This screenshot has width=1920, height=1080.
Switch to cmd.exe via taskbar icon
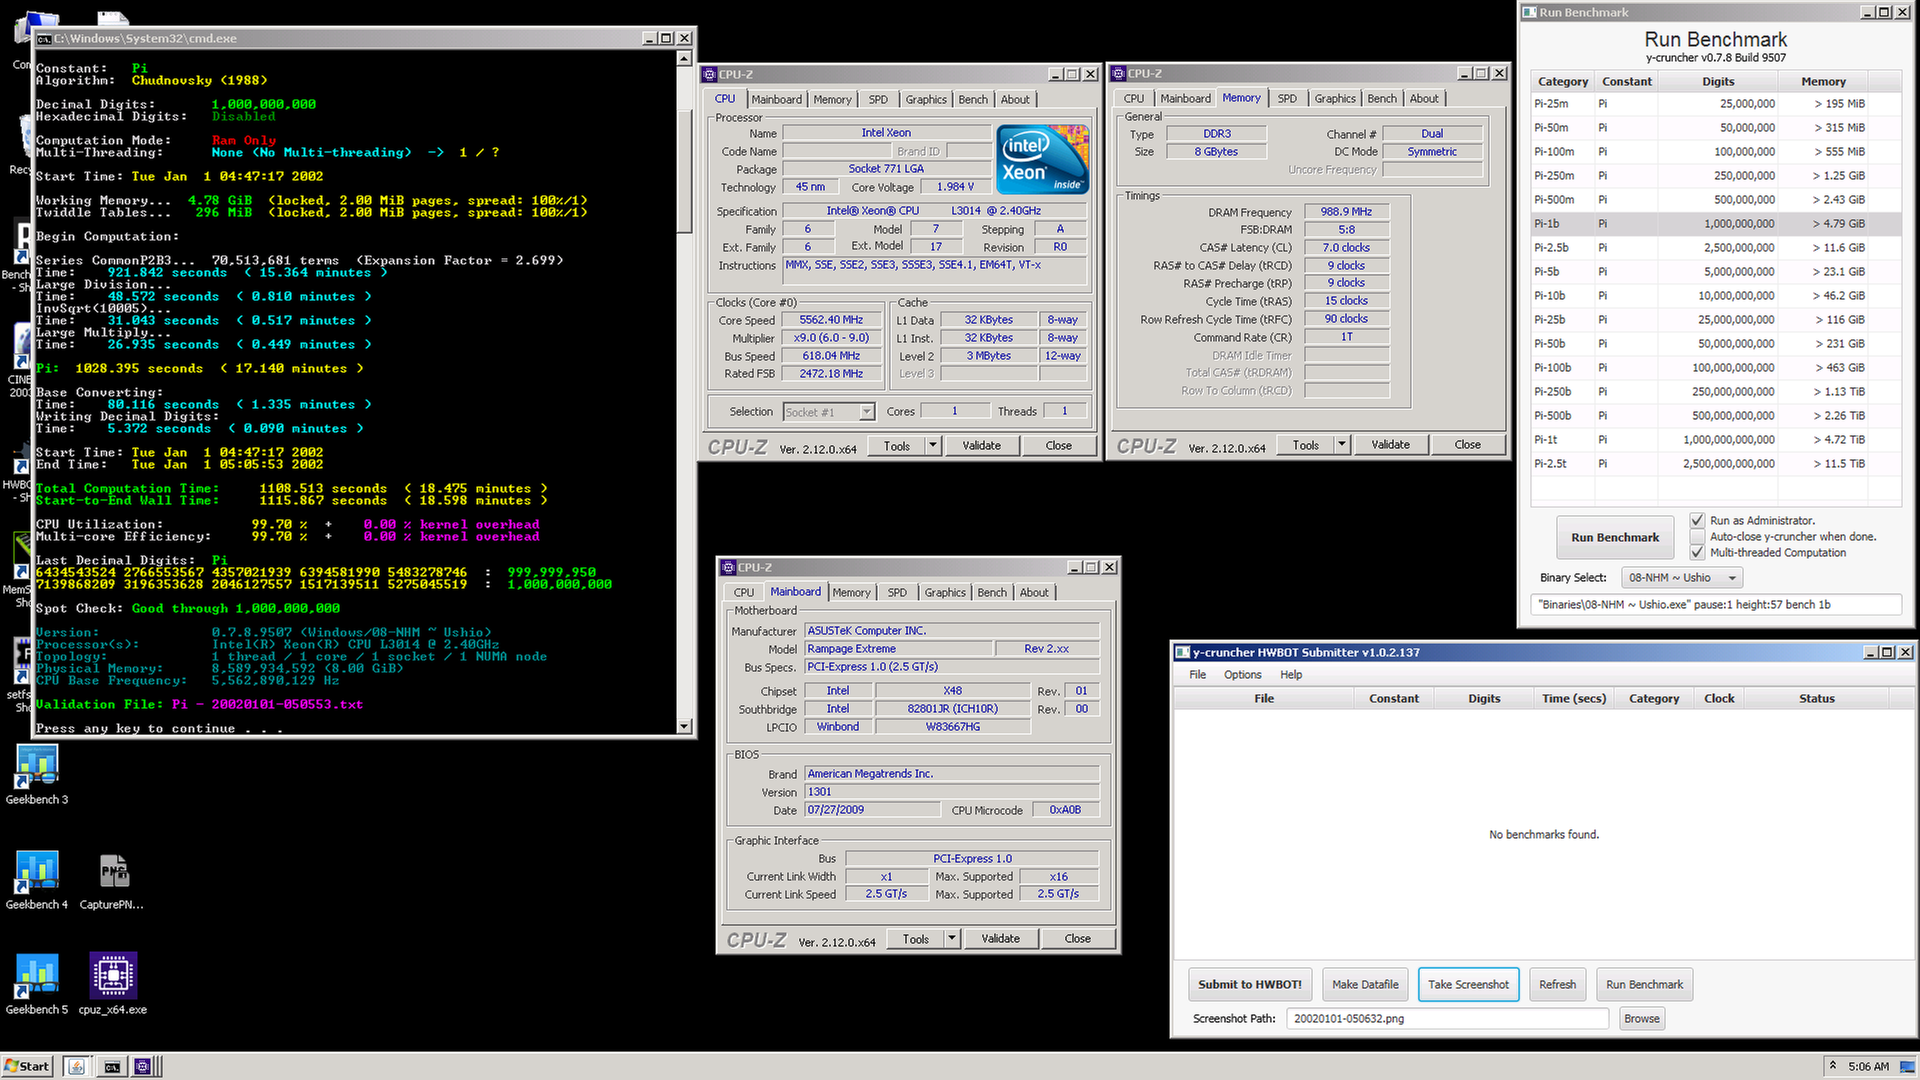pos(112,1067)
